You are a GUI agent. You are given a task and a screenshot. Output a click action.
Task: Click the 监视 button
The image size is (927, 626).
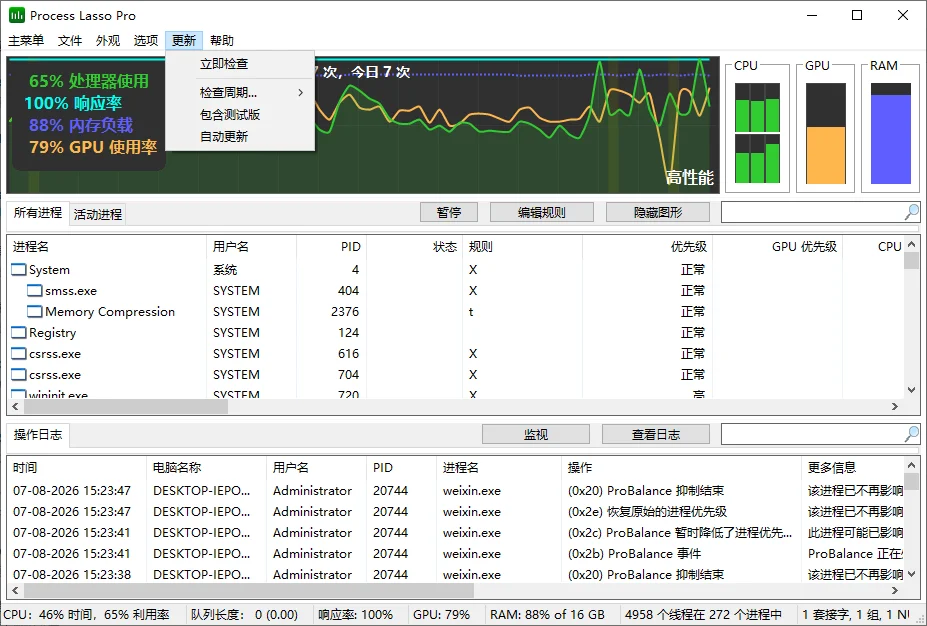click(x=536, y=434)
